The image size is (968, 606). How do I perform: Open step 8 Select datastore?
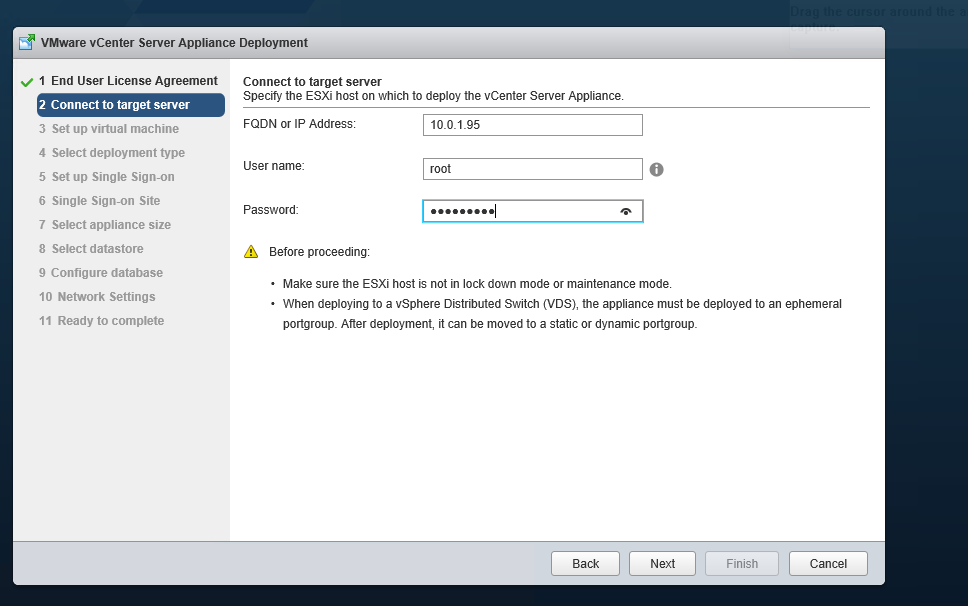pos(91,249)
